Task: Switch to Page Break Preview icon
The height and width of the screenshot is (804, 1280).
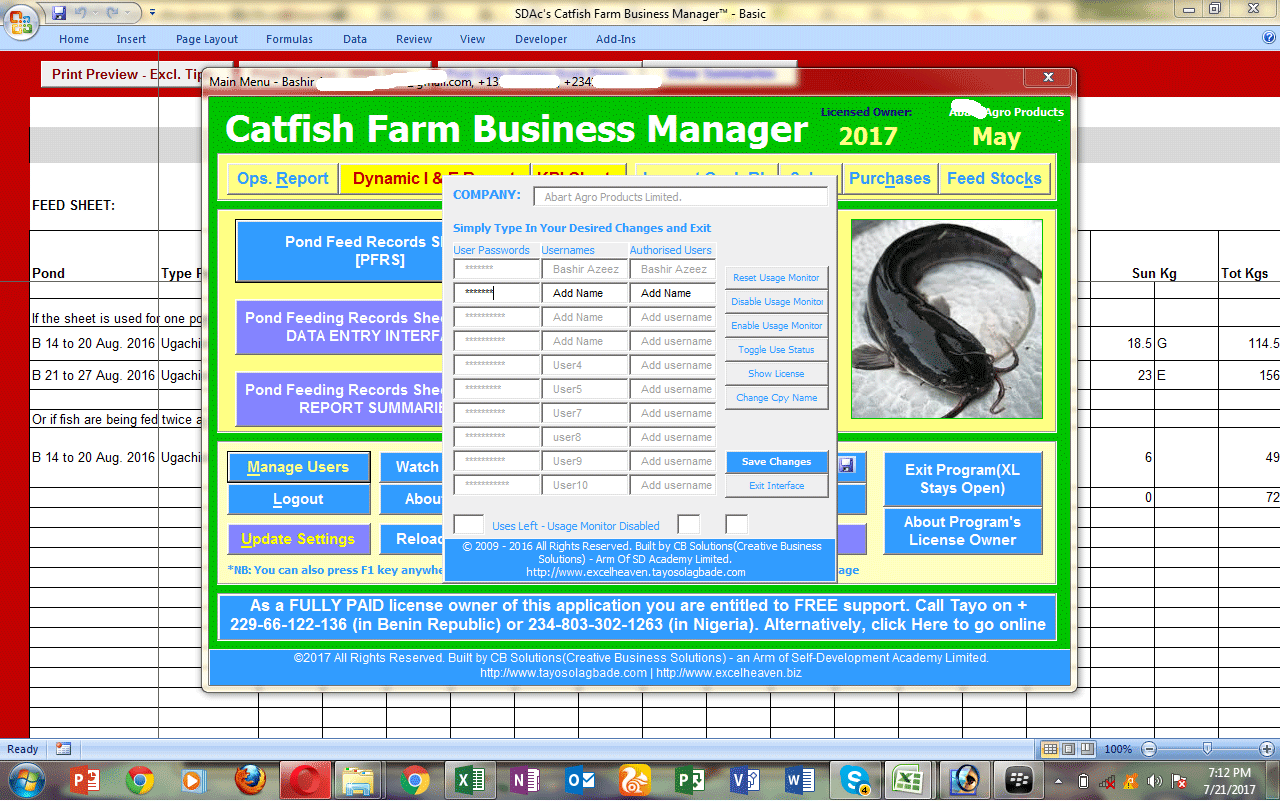Action: click(1086, 749)
